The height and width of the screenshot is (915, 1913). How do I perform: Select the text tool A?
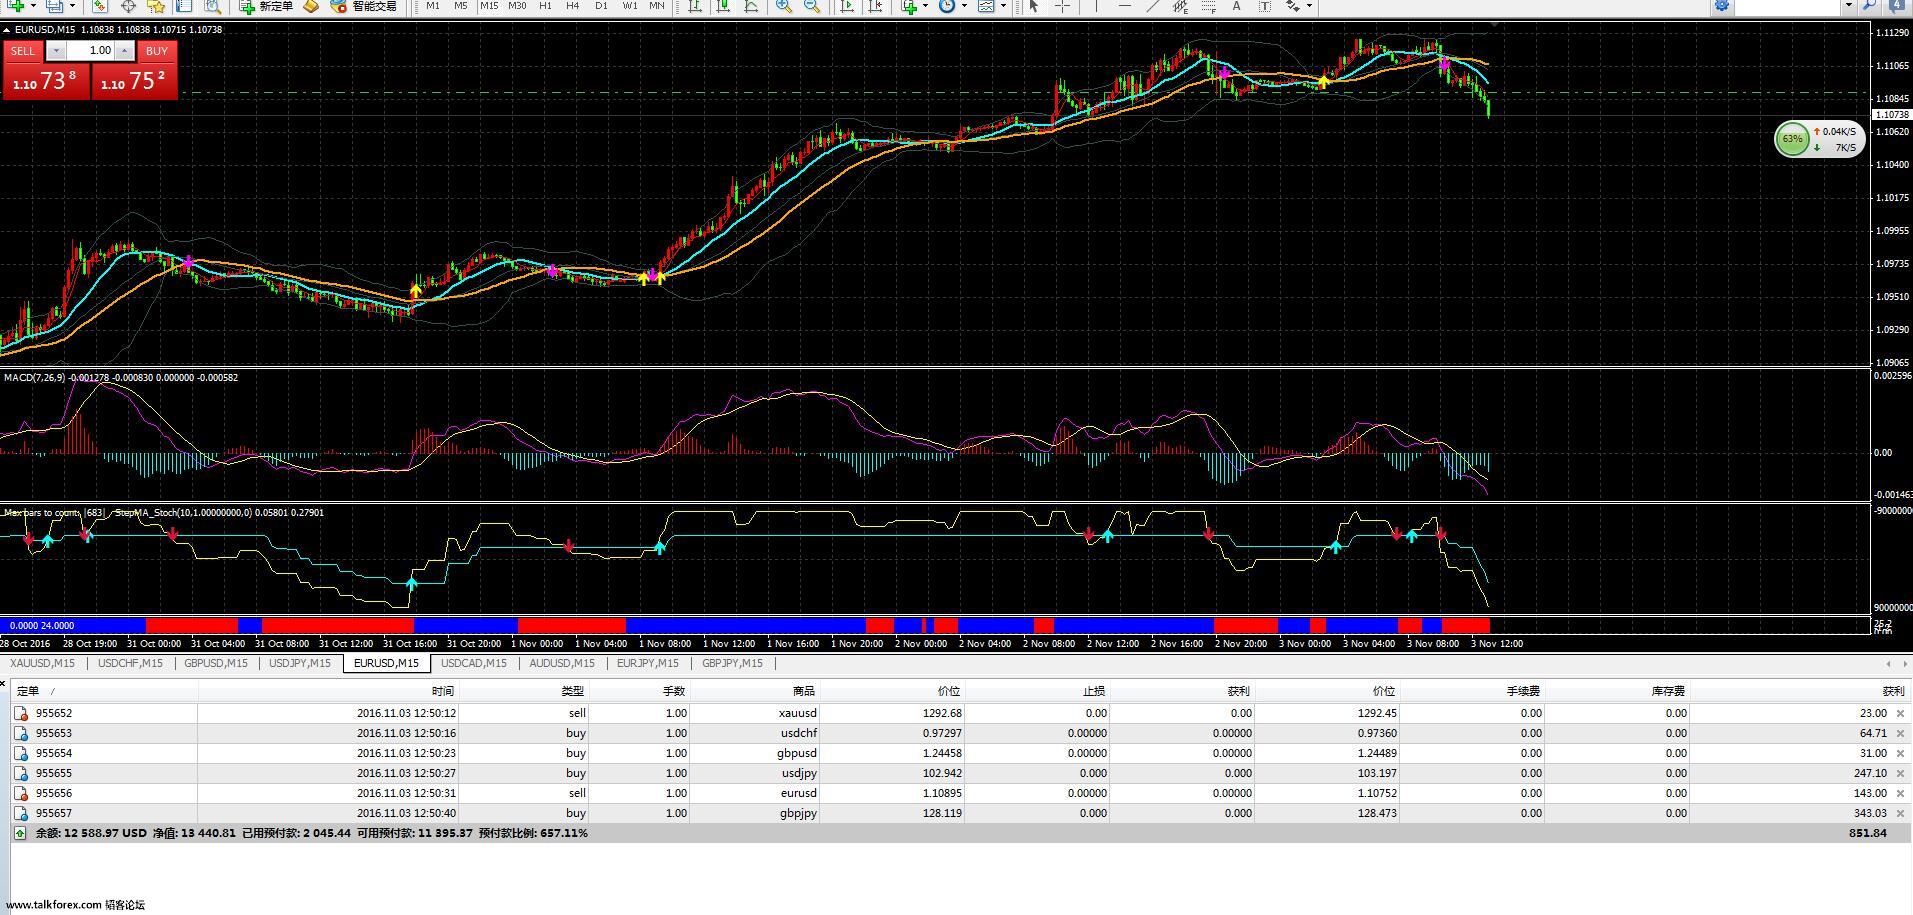1237,5
